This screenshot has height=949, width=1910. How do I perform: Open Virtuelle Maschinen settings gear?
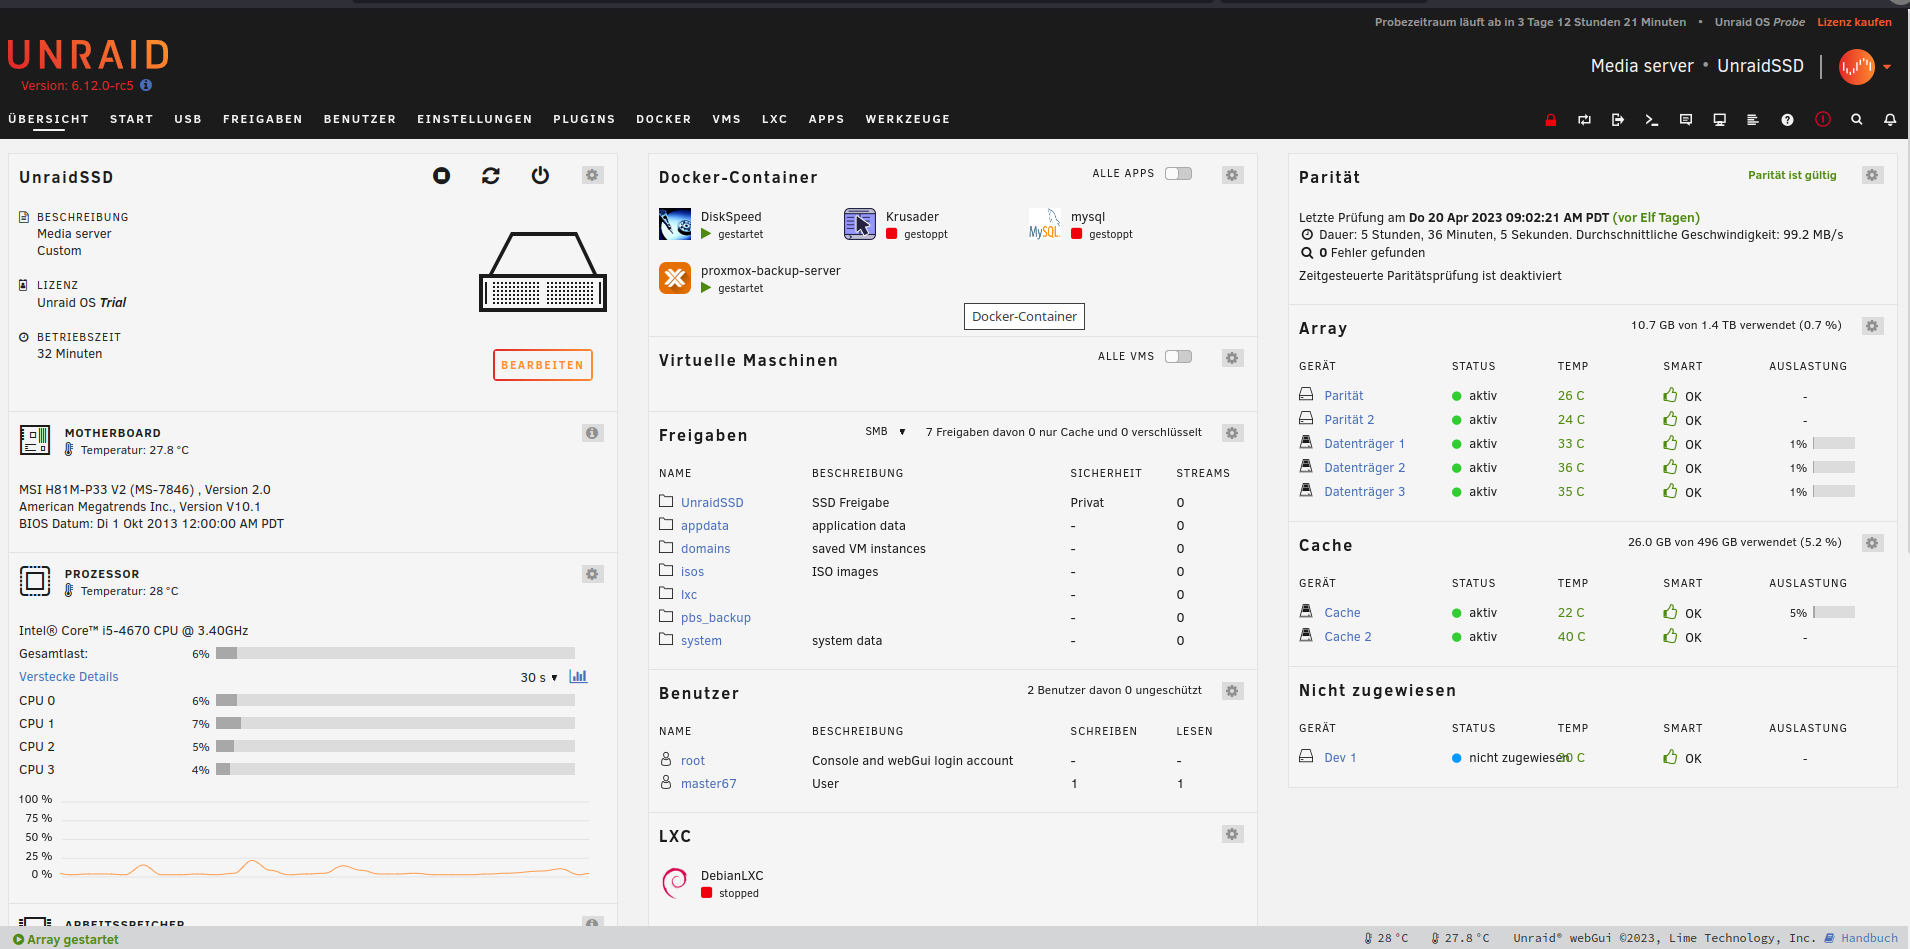pos(1232,358)
